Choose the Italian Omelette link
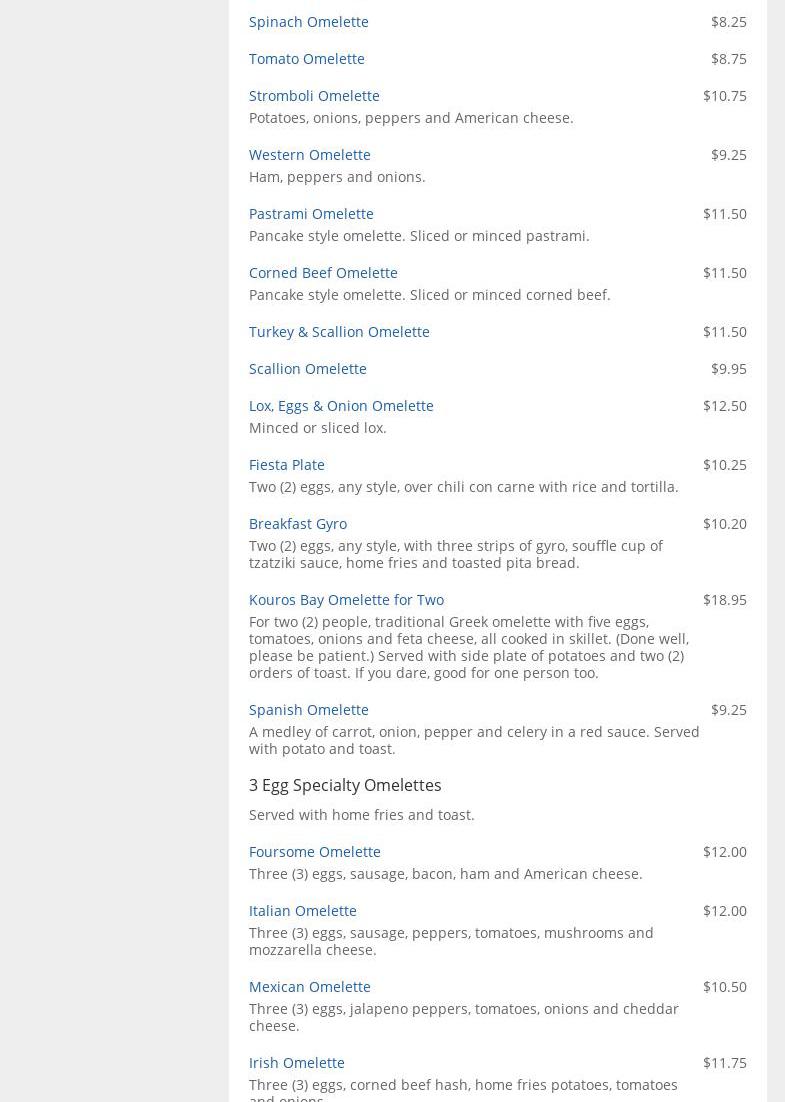Viewport: 785px width, 1102px height. tap(302, 910)
